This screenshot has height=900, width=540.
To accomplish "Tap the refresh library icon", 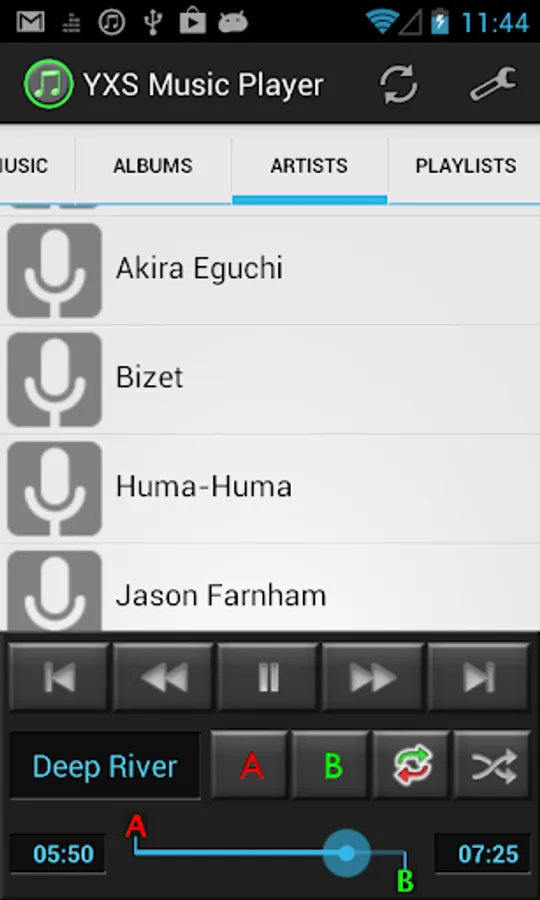I will click(x=399, y=85).
